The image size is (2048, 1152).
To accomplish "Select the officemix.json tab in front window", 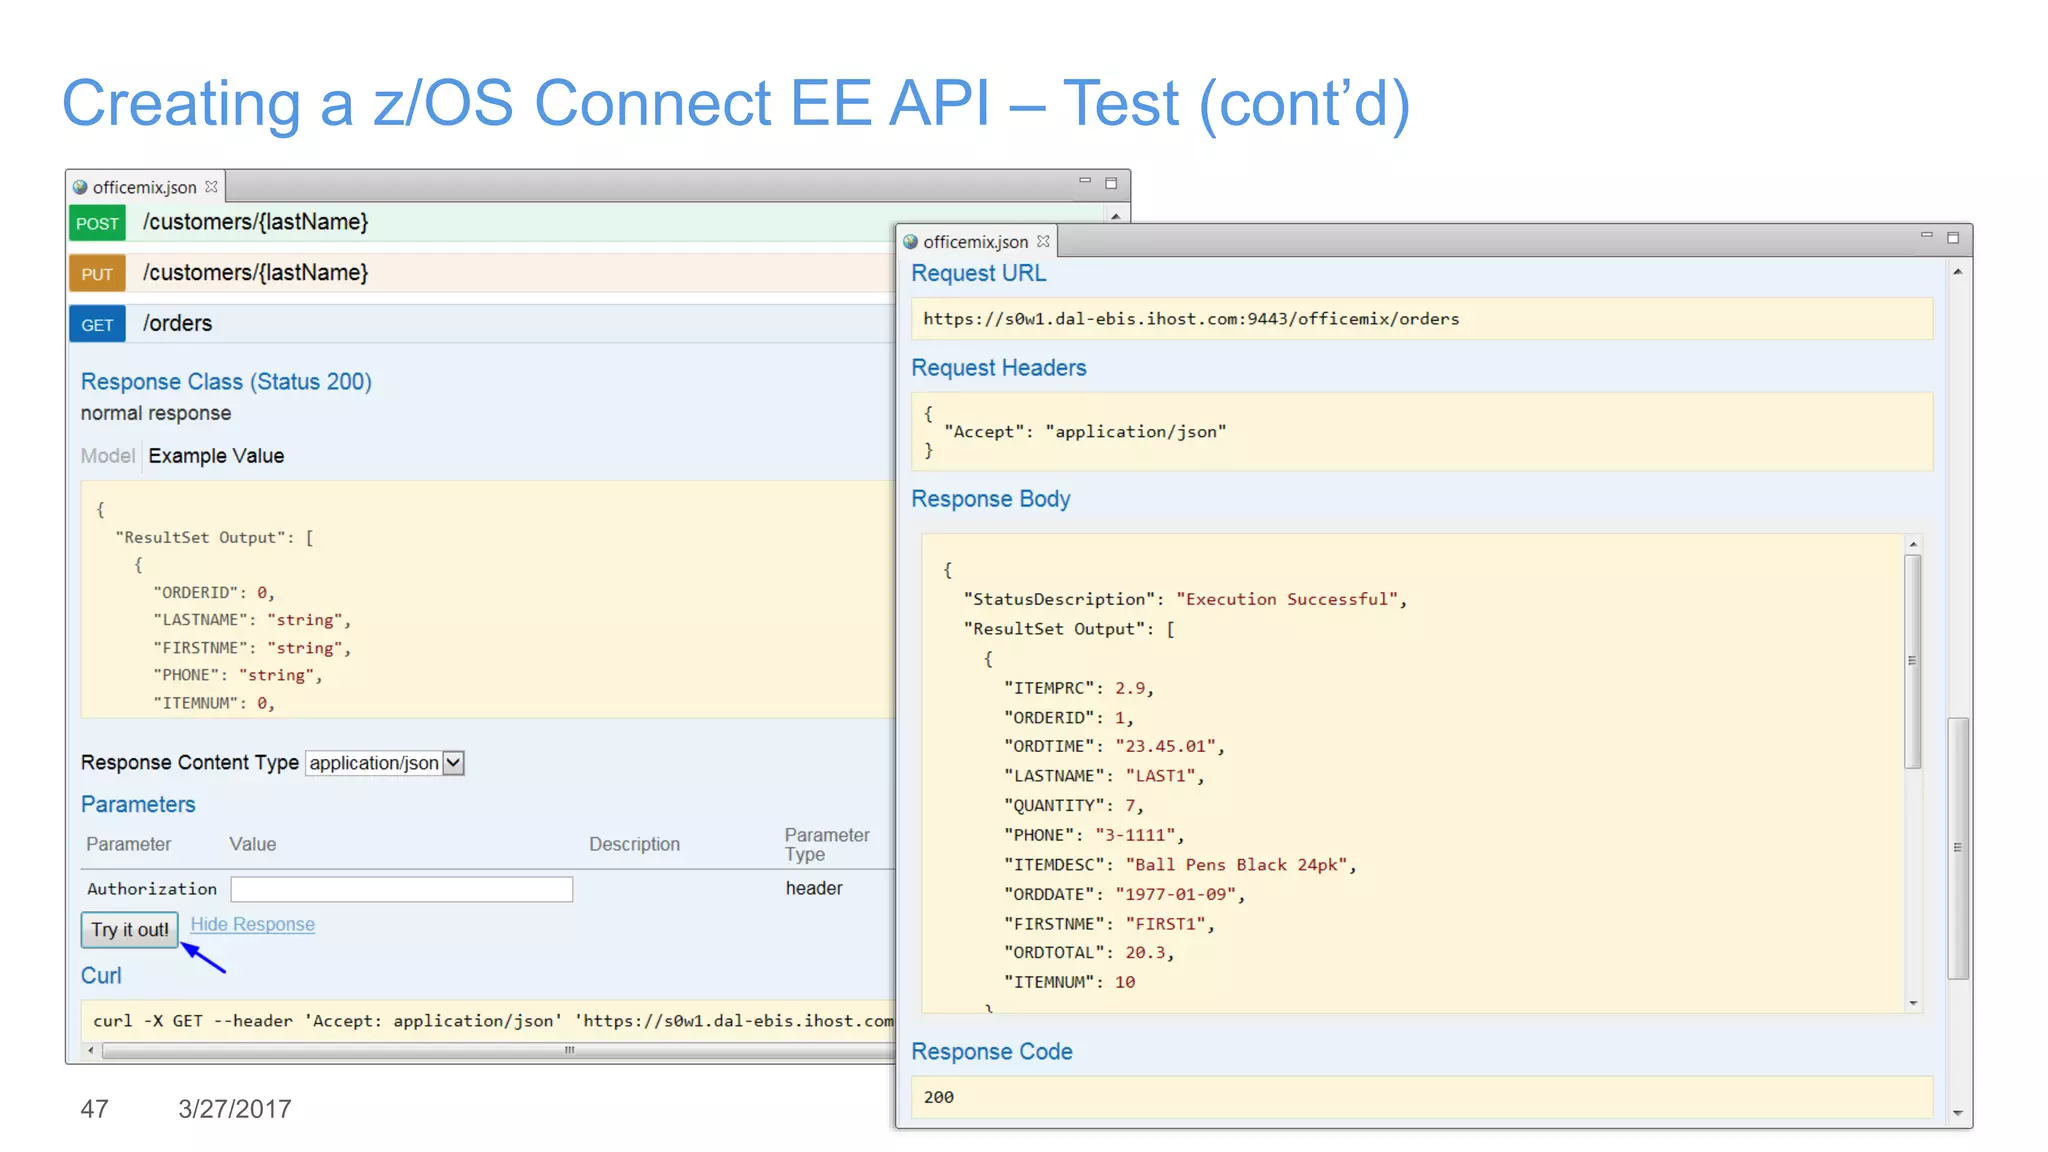I will click(x=975, y=242).
